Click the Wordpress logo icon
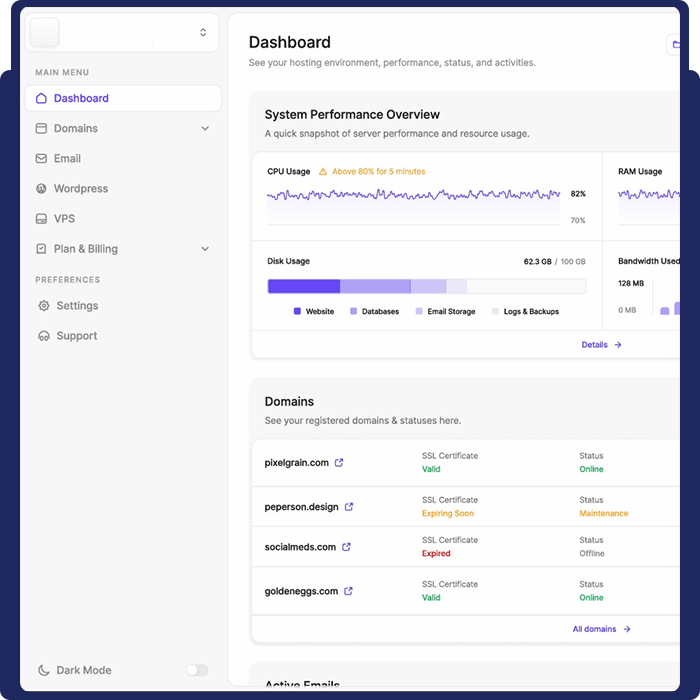The image size is (700, 700). tap(41, 188)
